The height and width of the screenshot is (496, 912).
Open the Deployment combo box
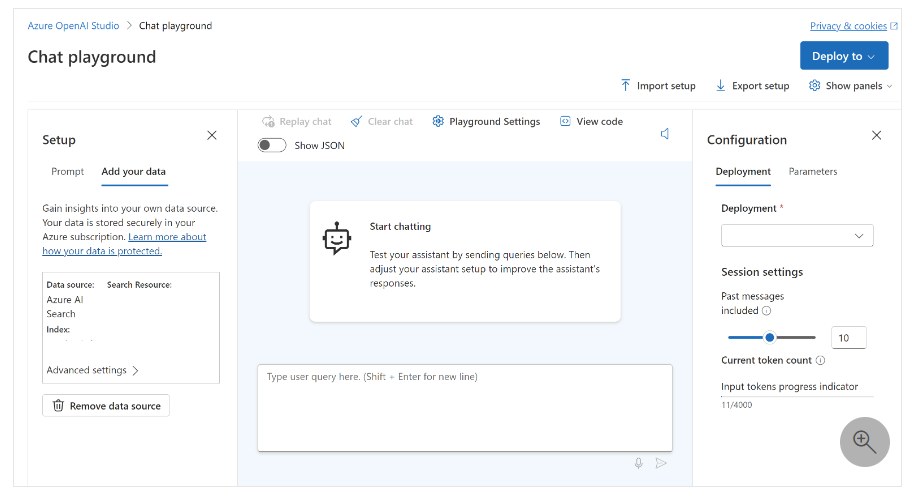(x=797, y=235)
